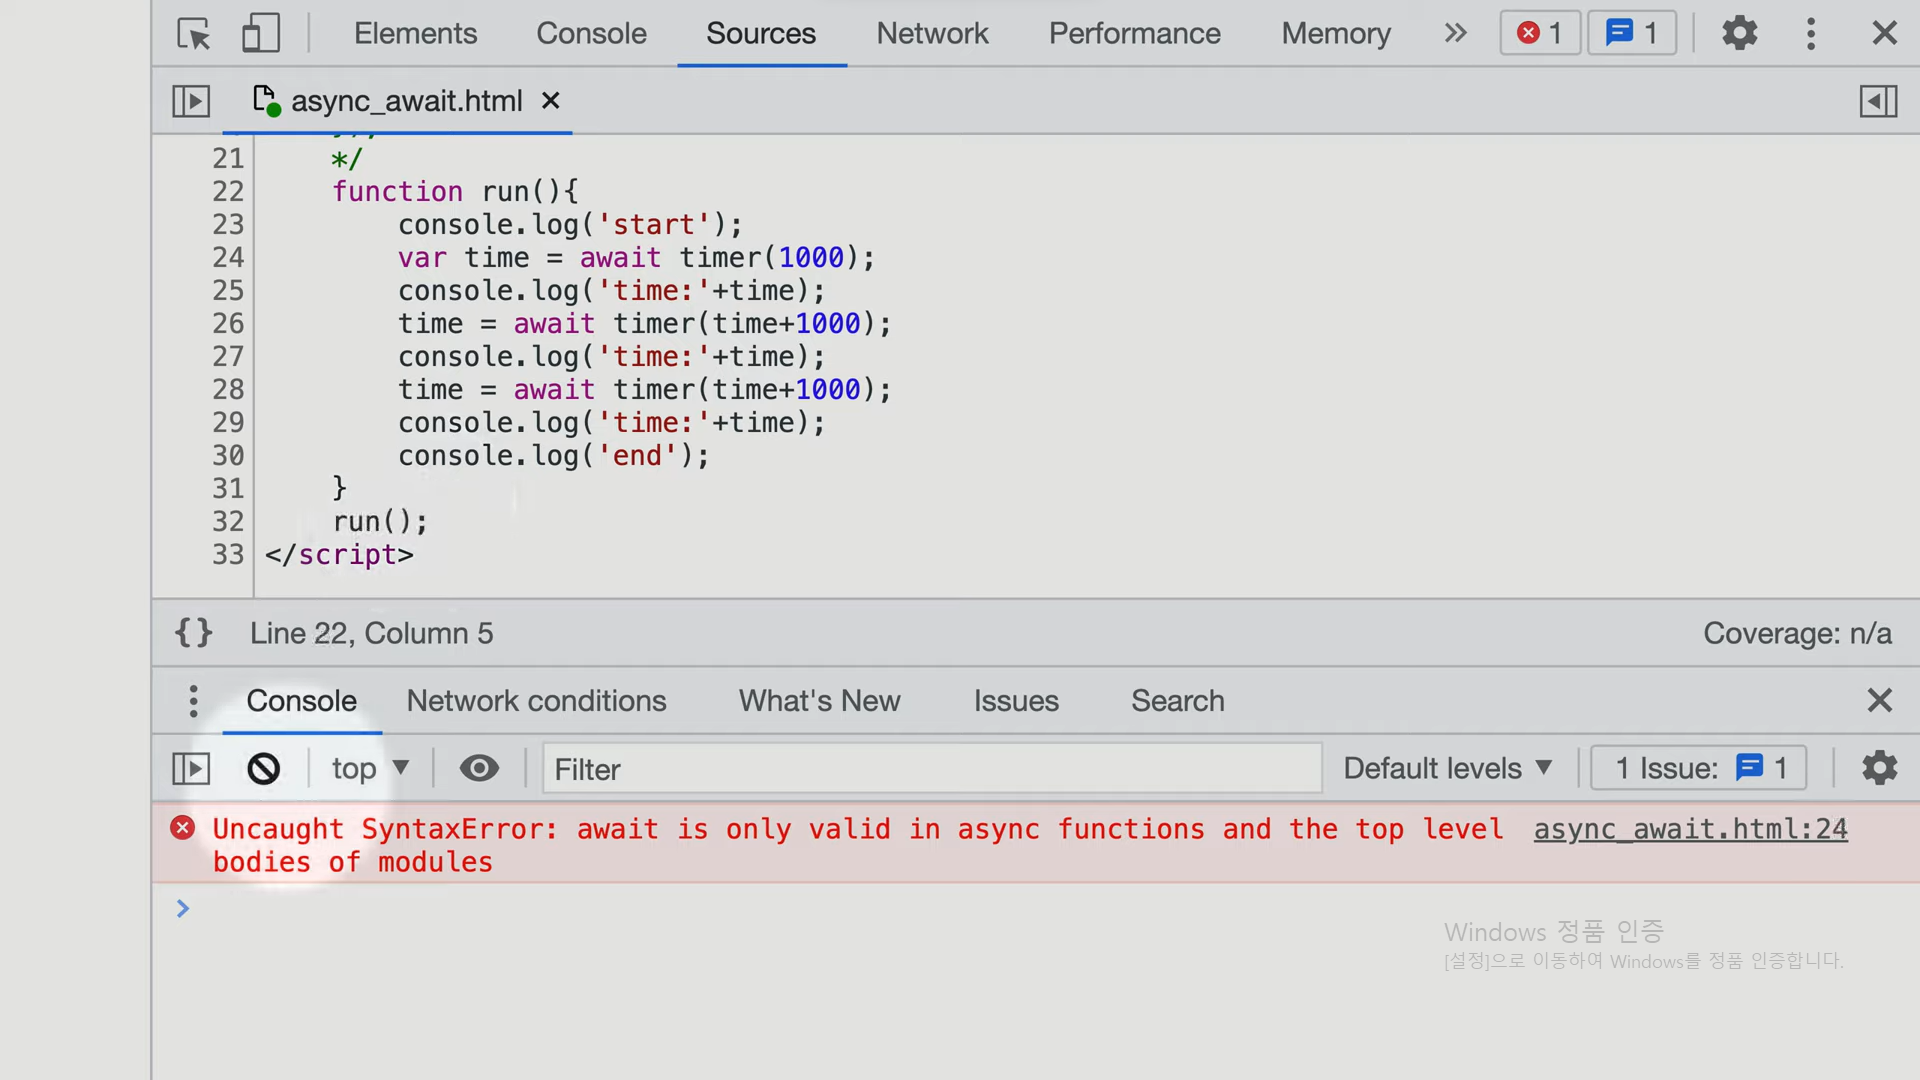This screenshot has width=1920, height=1080.
Task: Click the 'var time = await timer(1000)' line
Action: coord(636,257)
